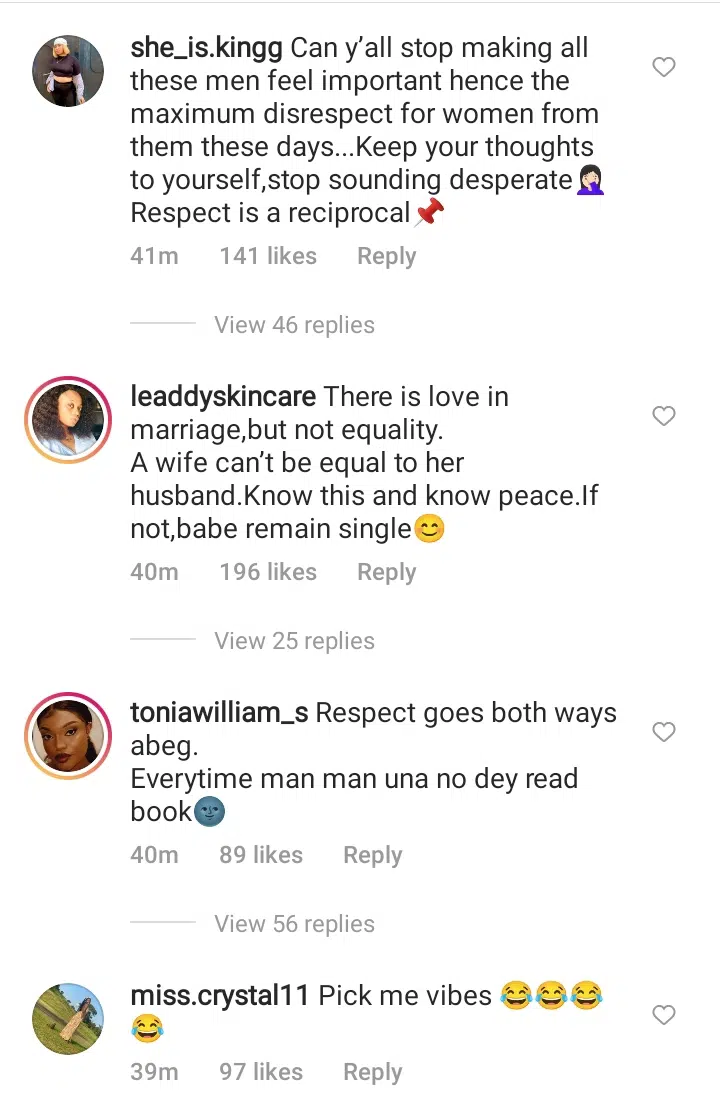Open leaddyskincare username link
The height and width of the screenshot is (1103, 720).
pyautogui.click(x=223, y=397)
